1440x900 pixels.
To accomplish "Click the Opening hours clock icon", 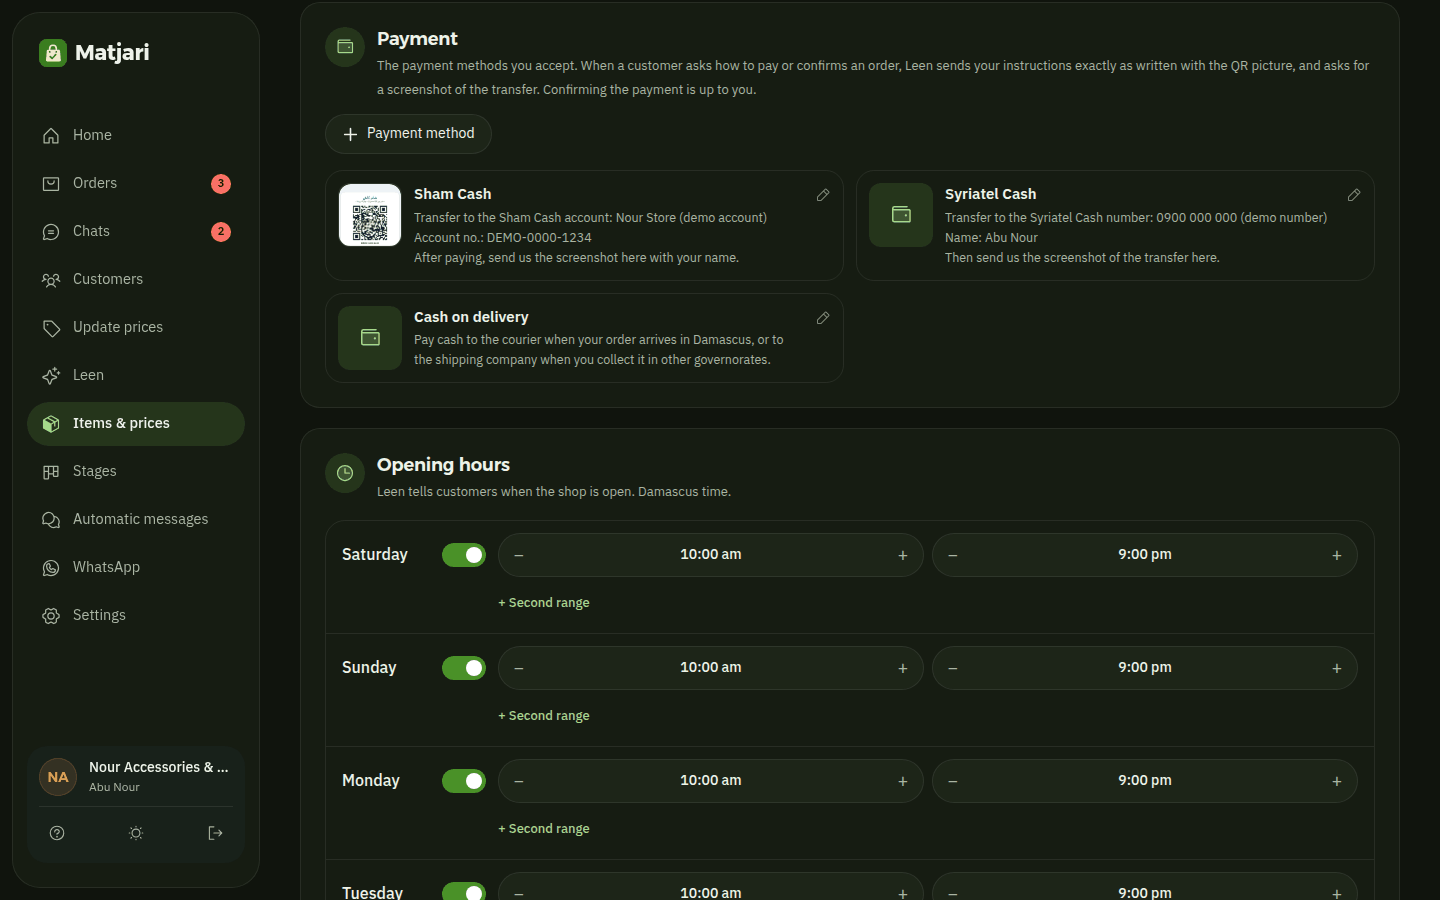I will coord(345,473).
